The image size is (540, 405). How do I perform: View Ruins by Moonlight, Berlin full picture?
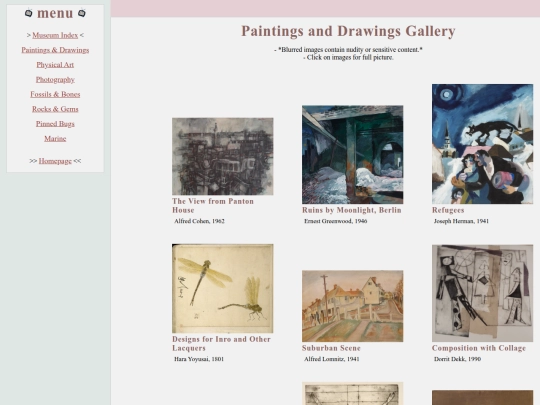click(353, 155)
